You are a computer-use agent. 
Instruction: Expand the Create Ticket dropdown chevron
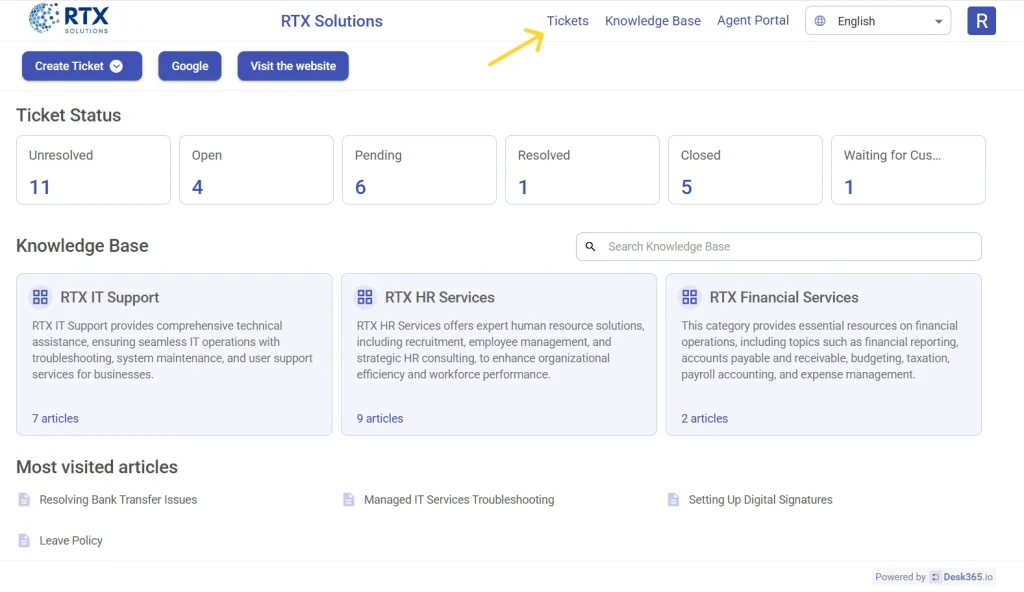[116, 66]
